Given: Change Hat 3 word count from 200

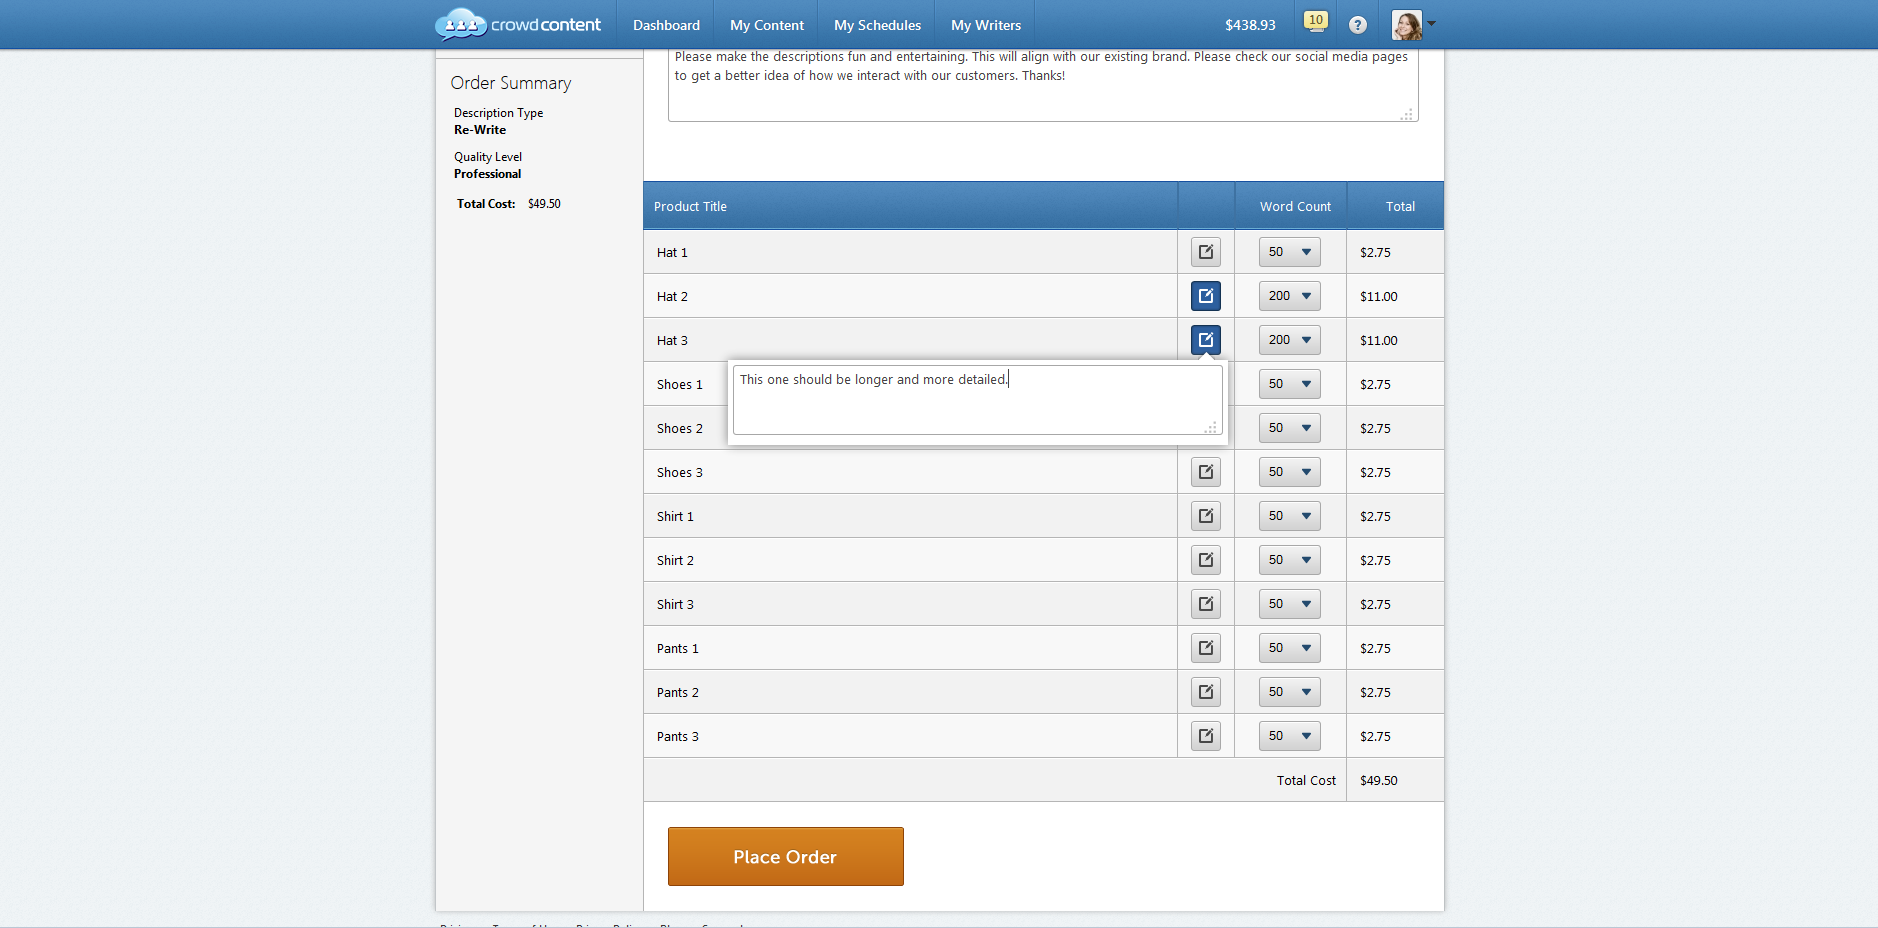Looking at the screenshot, I should tap(1289, 340).
